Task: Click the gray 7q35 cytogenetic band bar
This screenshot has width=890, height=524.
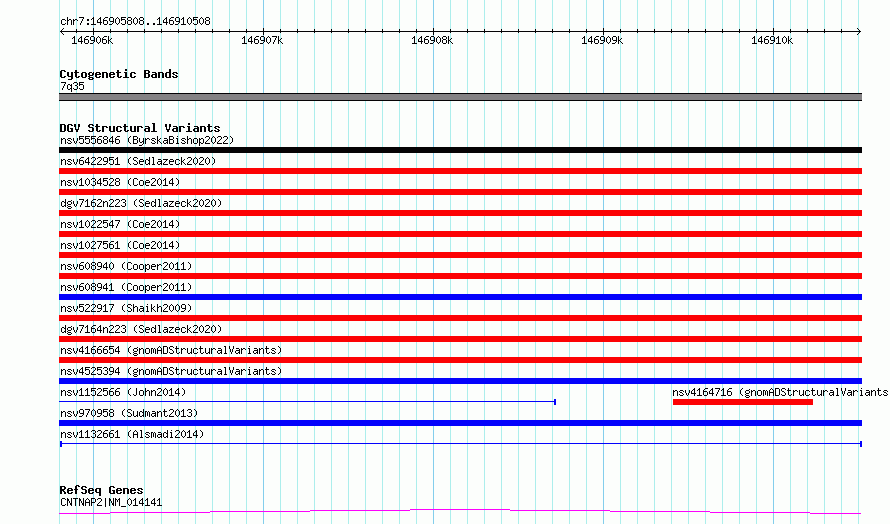Action: (460, 97)
